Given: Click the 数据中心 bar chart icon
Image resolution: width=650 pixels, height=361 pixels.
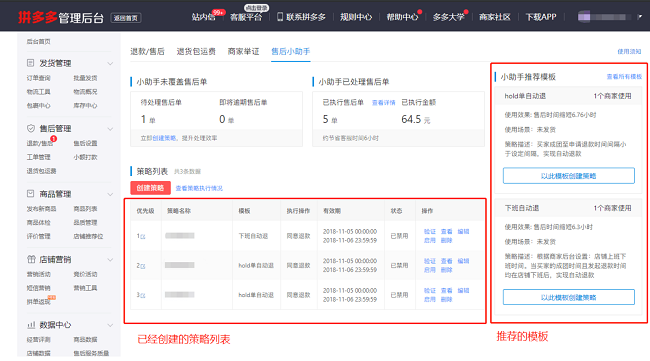Looking at the screenshot, I should 31,325.
